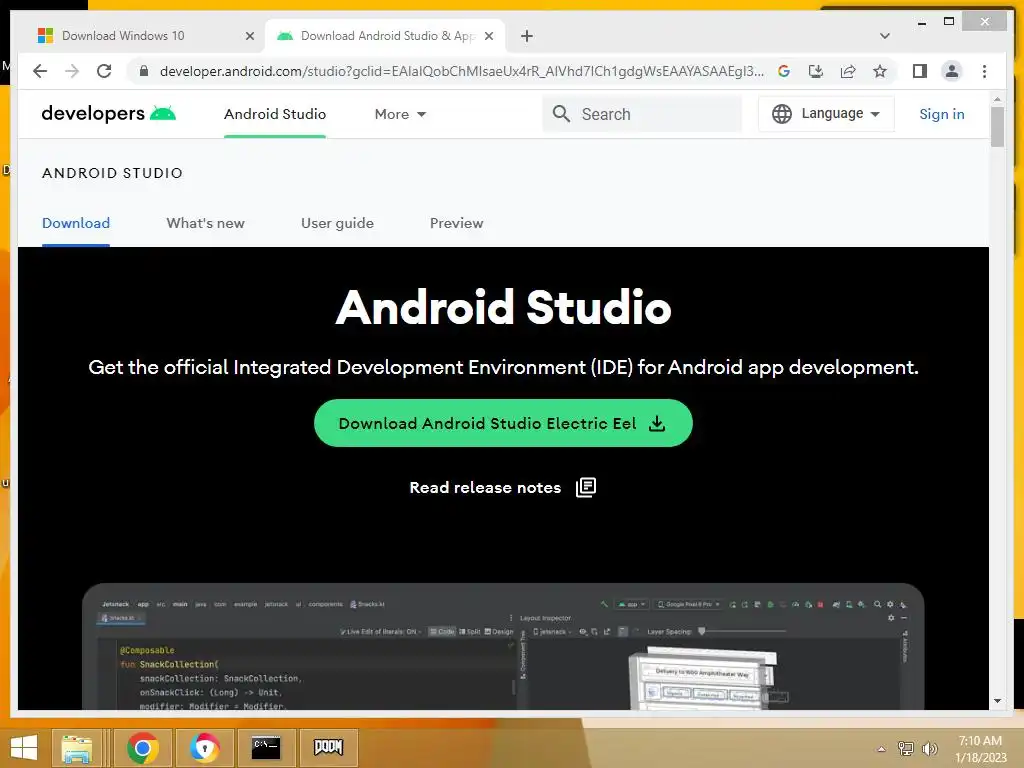Select the Download sub-tab

tap(76, 223)
